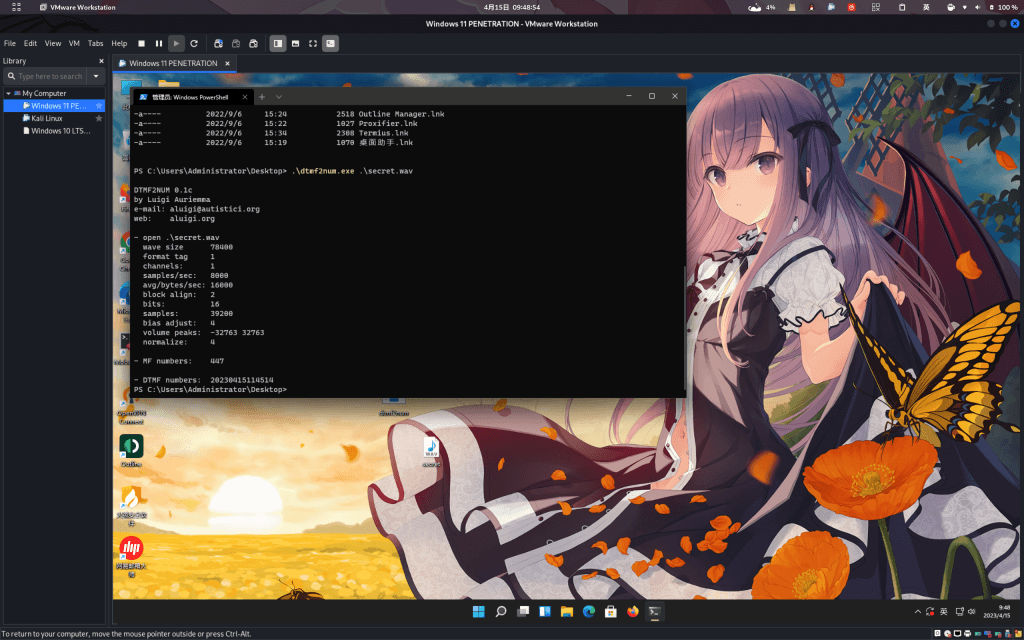The width and height of the screenshot is (1024, 640).
Task: Click the Windows Terminal taskbar icon
Action: (x=655, y=611)
